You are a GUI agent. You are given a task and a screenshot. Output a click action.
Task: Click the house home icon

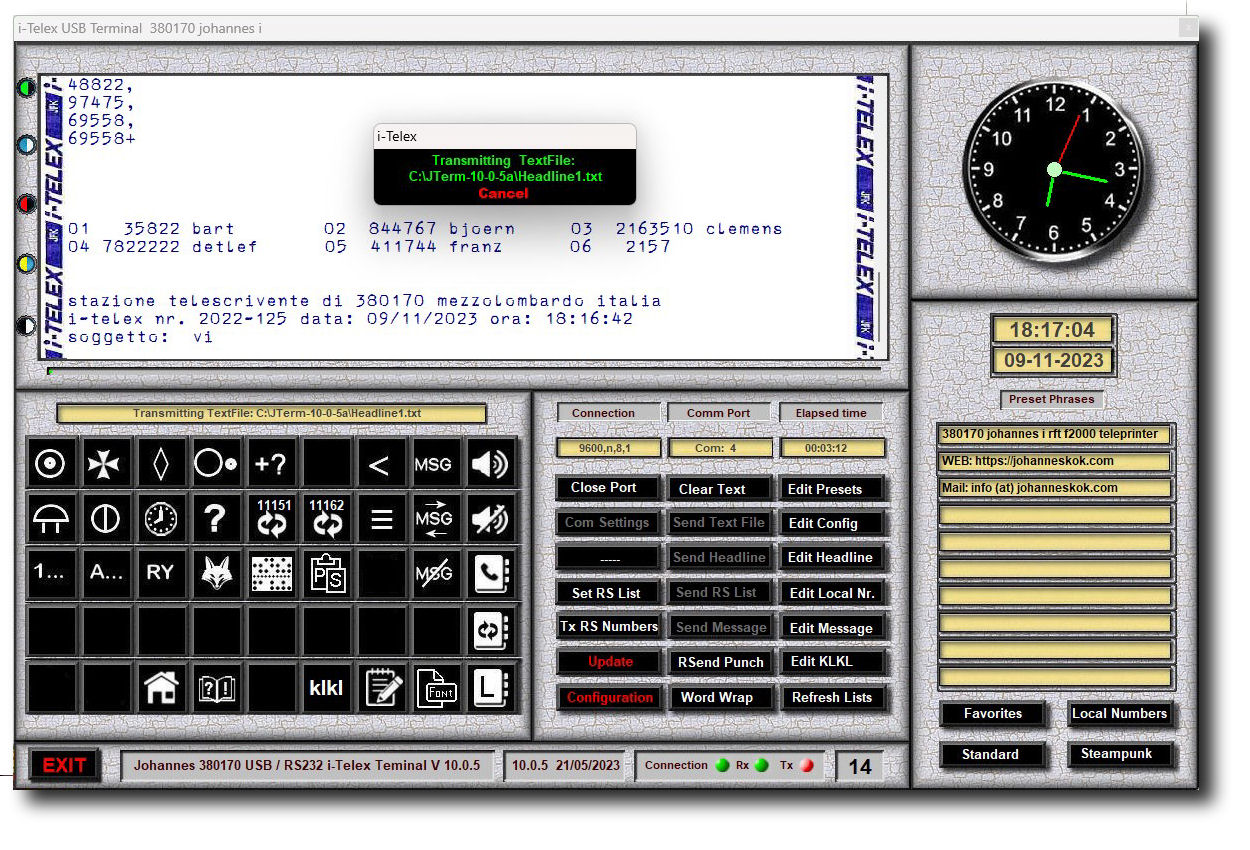pyautogui.click(x=161, y=687)
